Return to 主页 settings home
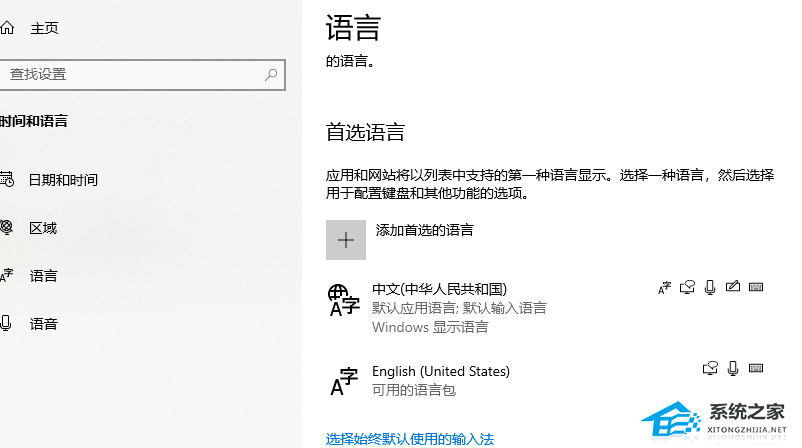The width and height of the screenshot is (802, 448). [x=44, y=28]
